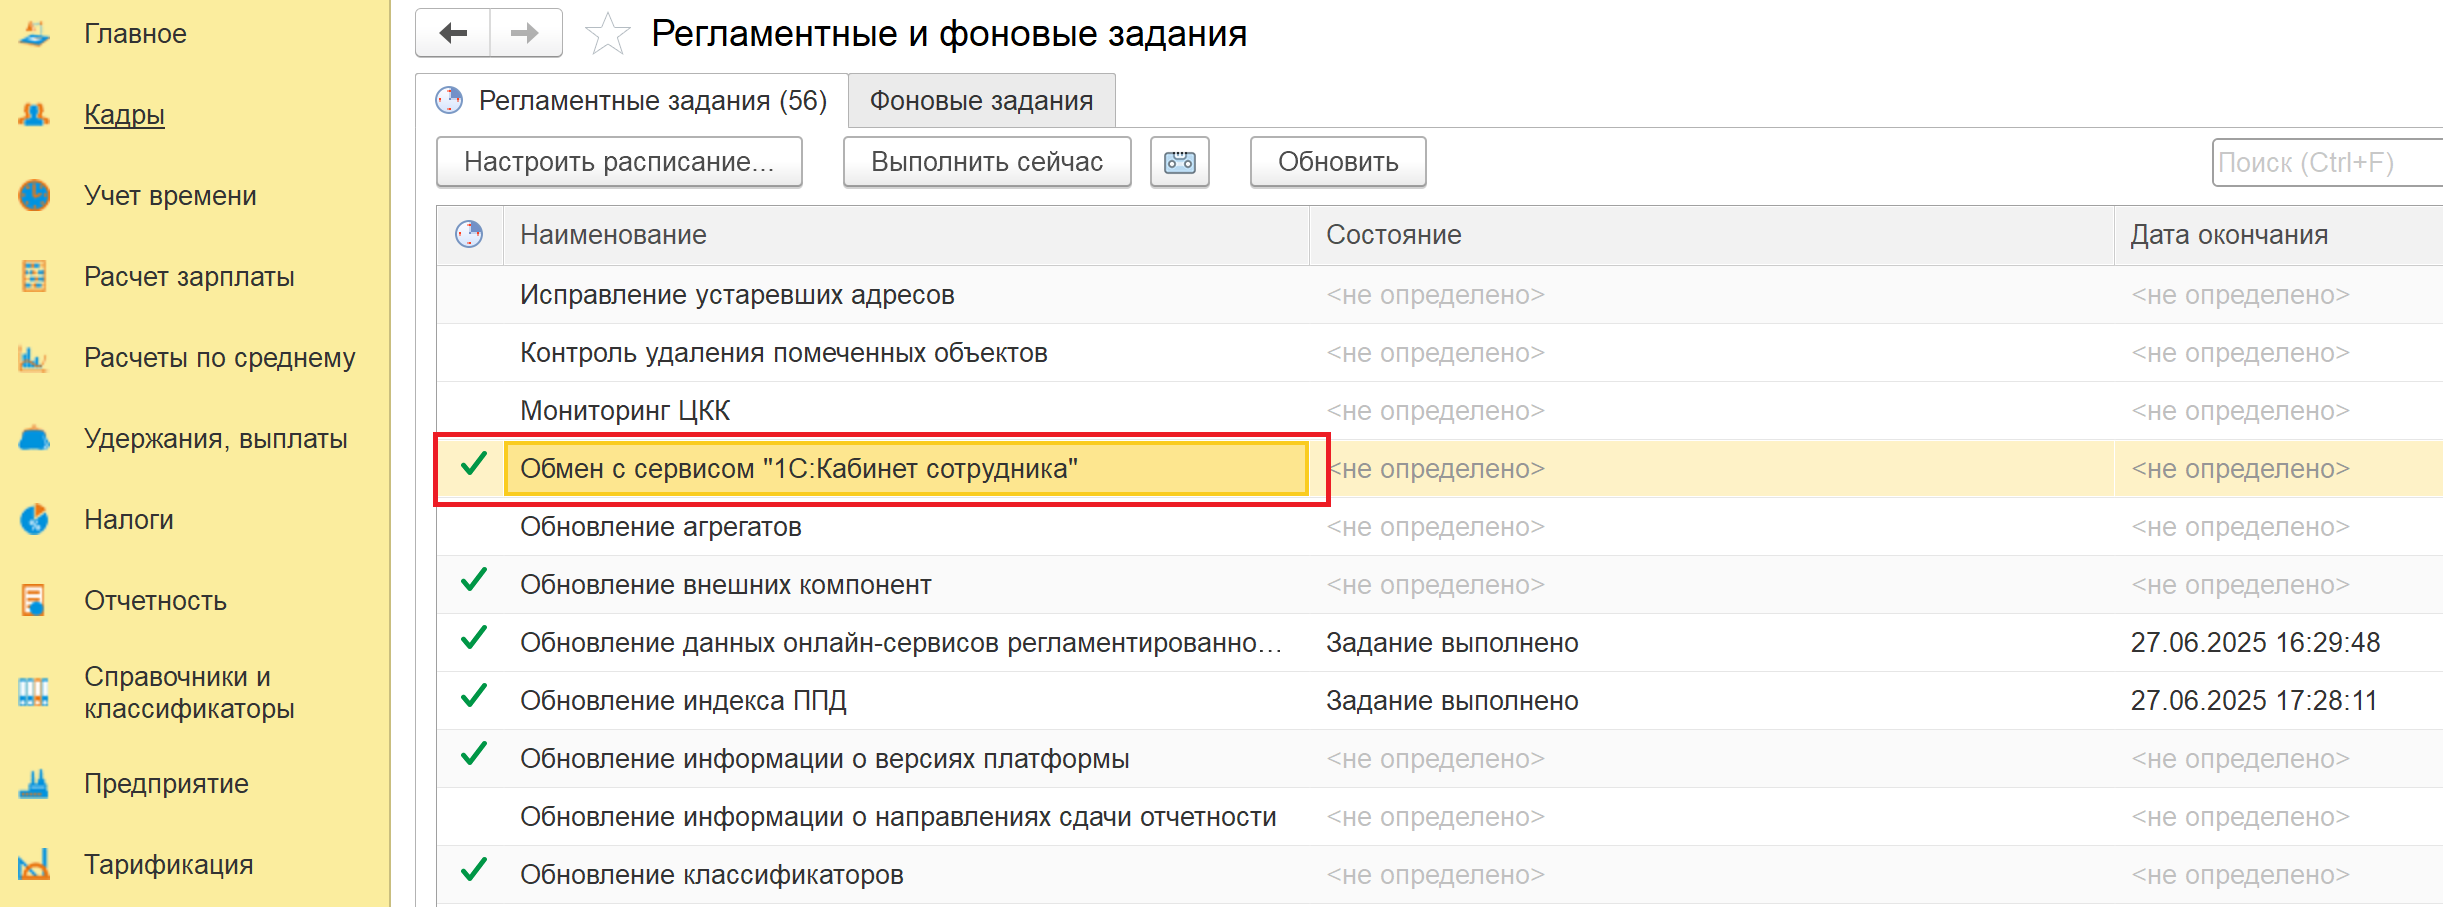Image resolution: width=2443 pixels, height=907 pixels.
Task: Click the Расчет зарплаты calculator icon
Action: click(34, 277)
